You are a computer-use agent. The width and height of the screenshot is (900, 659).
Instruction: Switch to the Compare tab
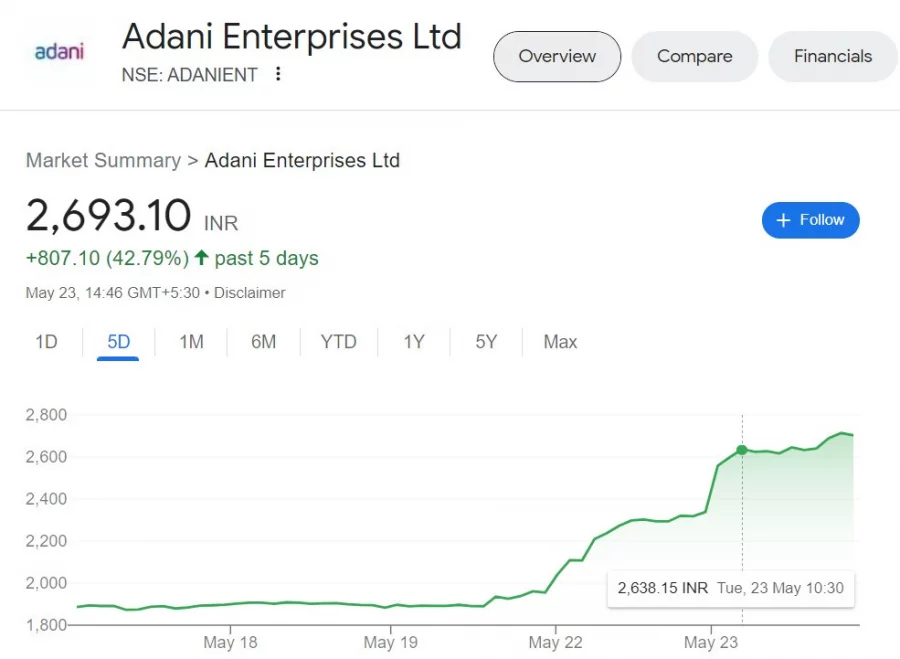point(695,56)
